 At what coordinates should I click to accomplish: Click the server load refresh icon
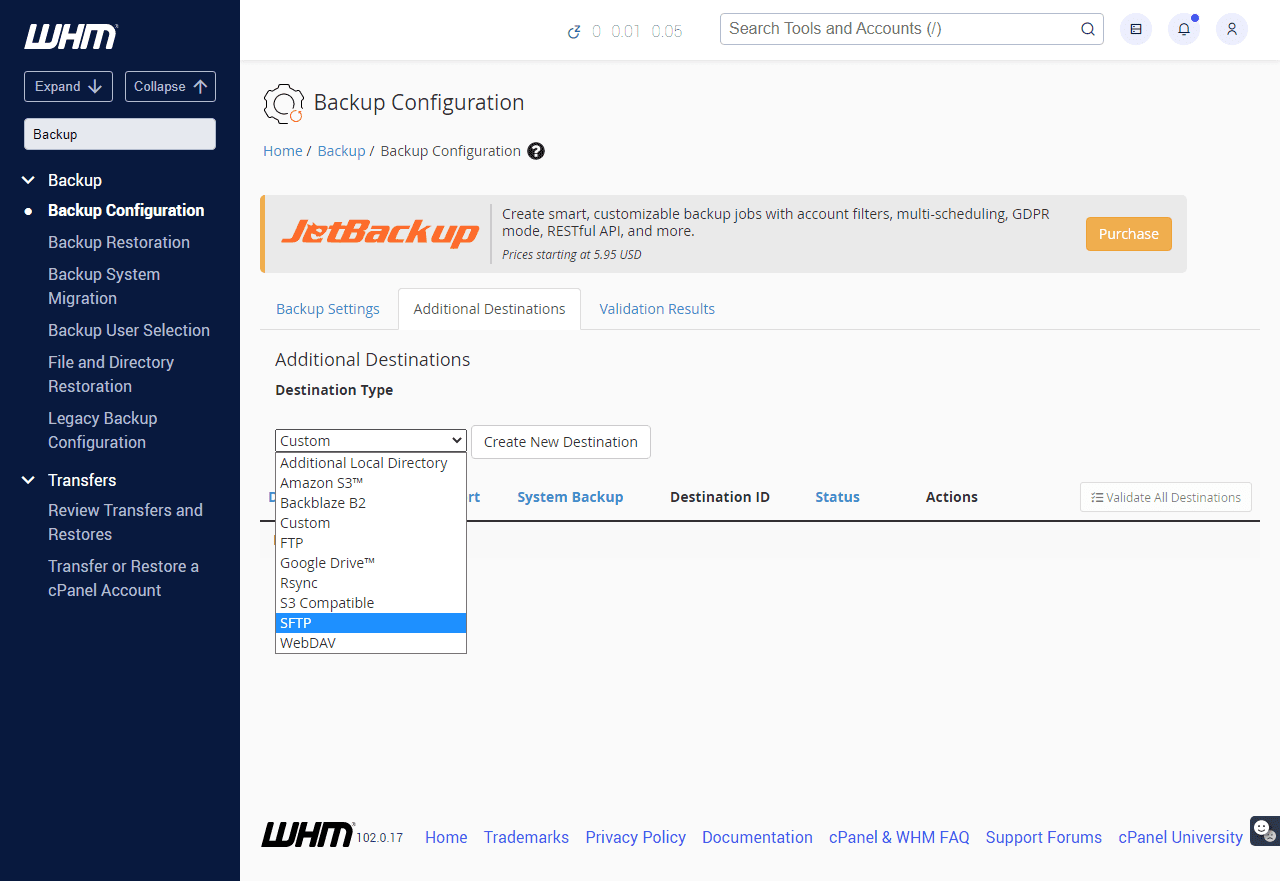(x=574, y=31)
